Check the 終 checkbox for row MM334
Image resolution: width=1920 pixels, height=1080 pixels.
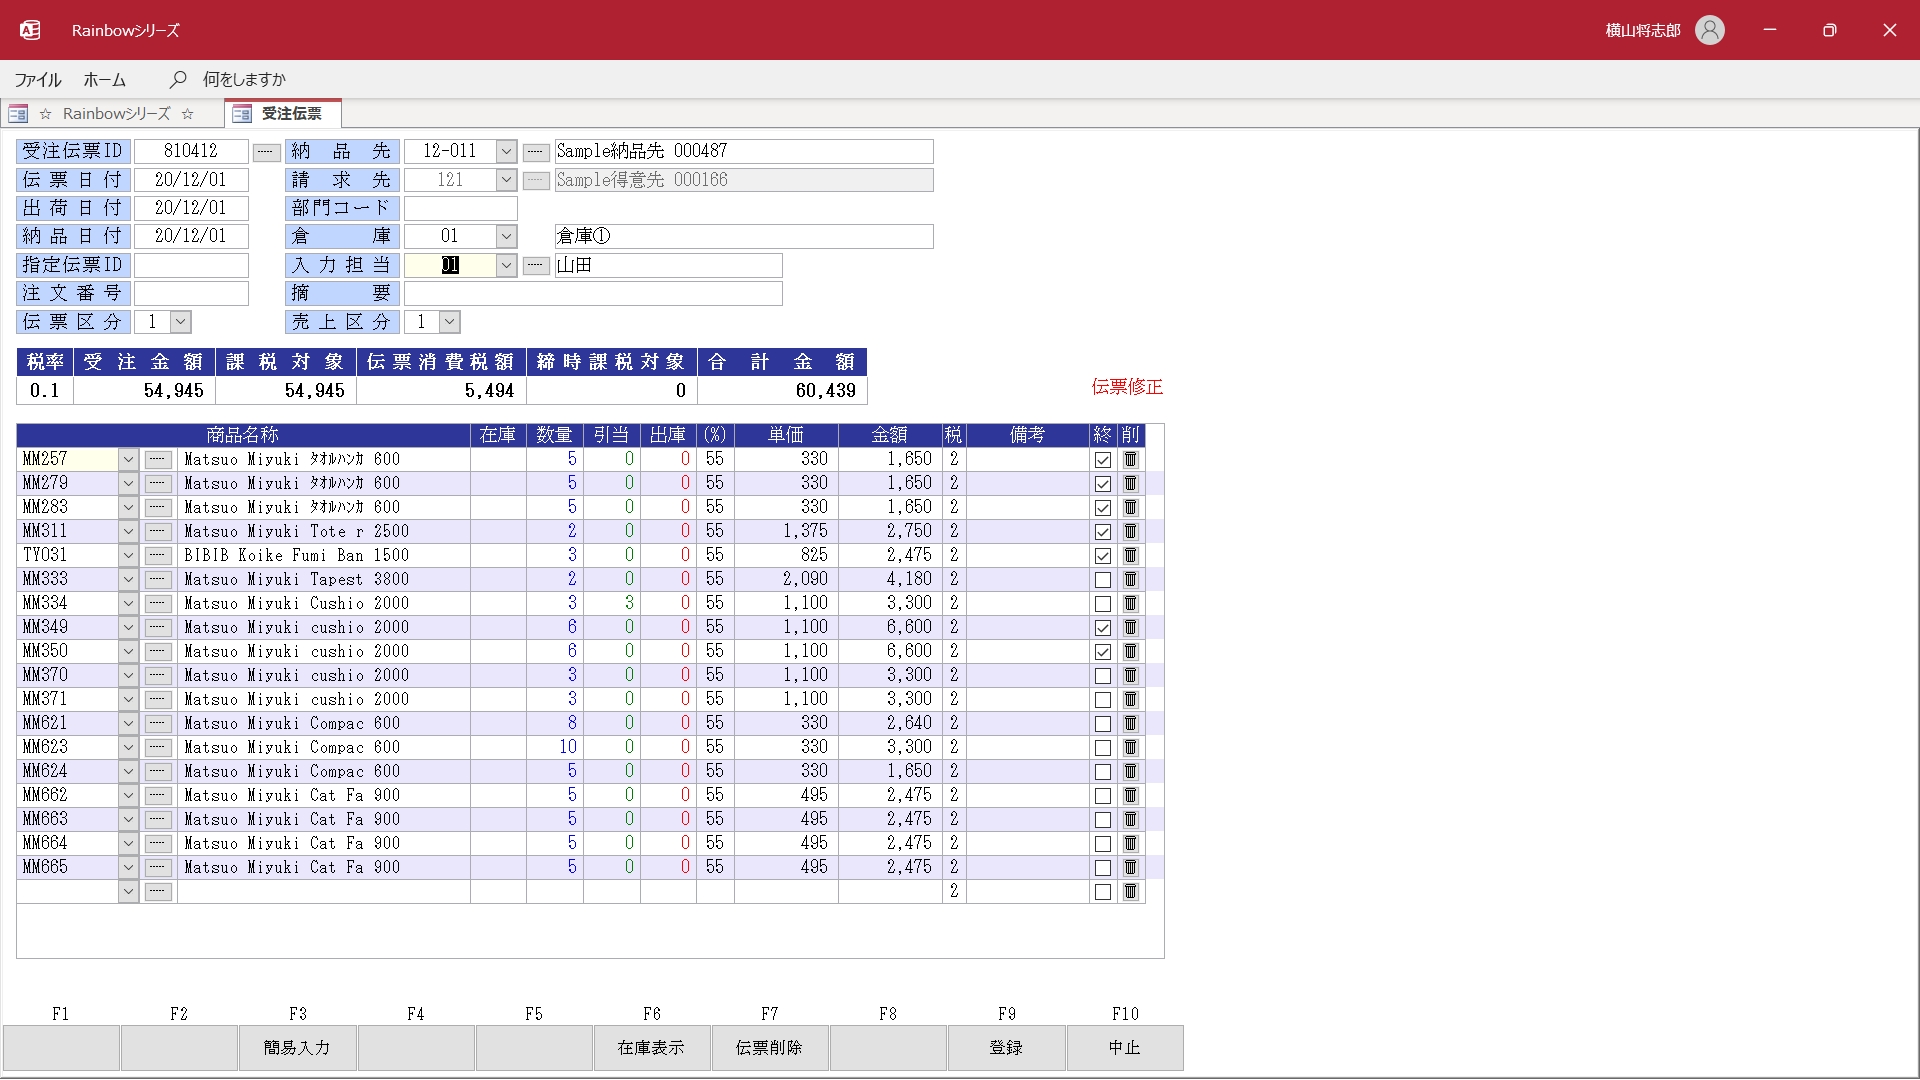pos(1102,604)
